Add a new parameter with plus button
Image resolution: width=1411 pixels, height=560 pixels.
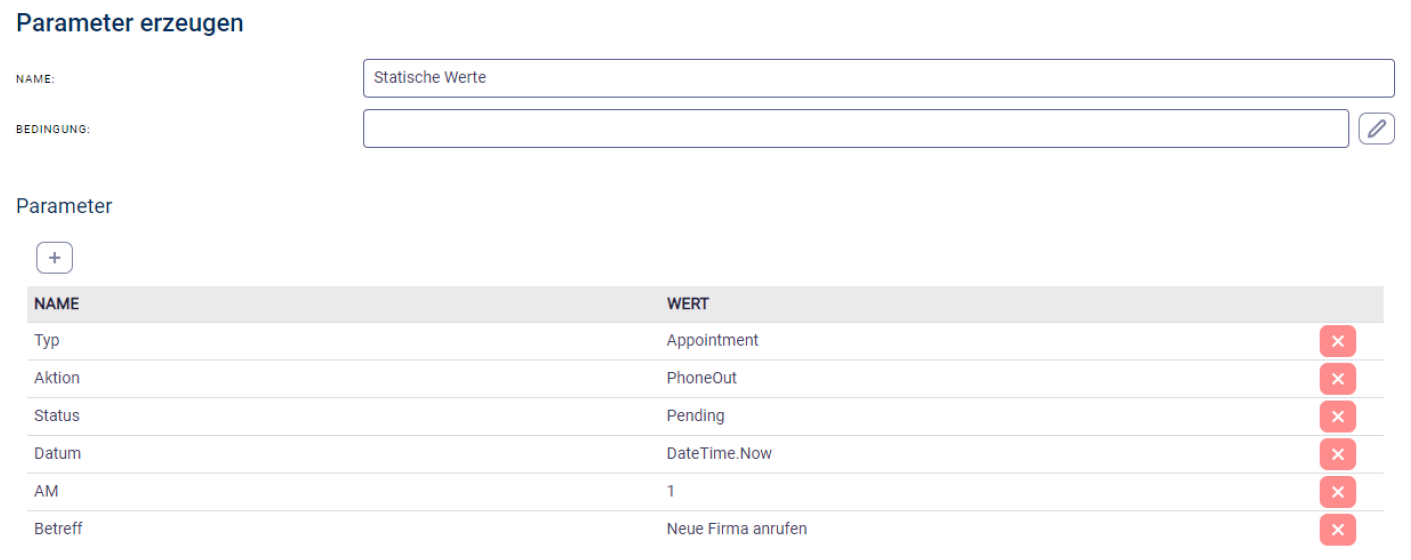pos(55,258)
